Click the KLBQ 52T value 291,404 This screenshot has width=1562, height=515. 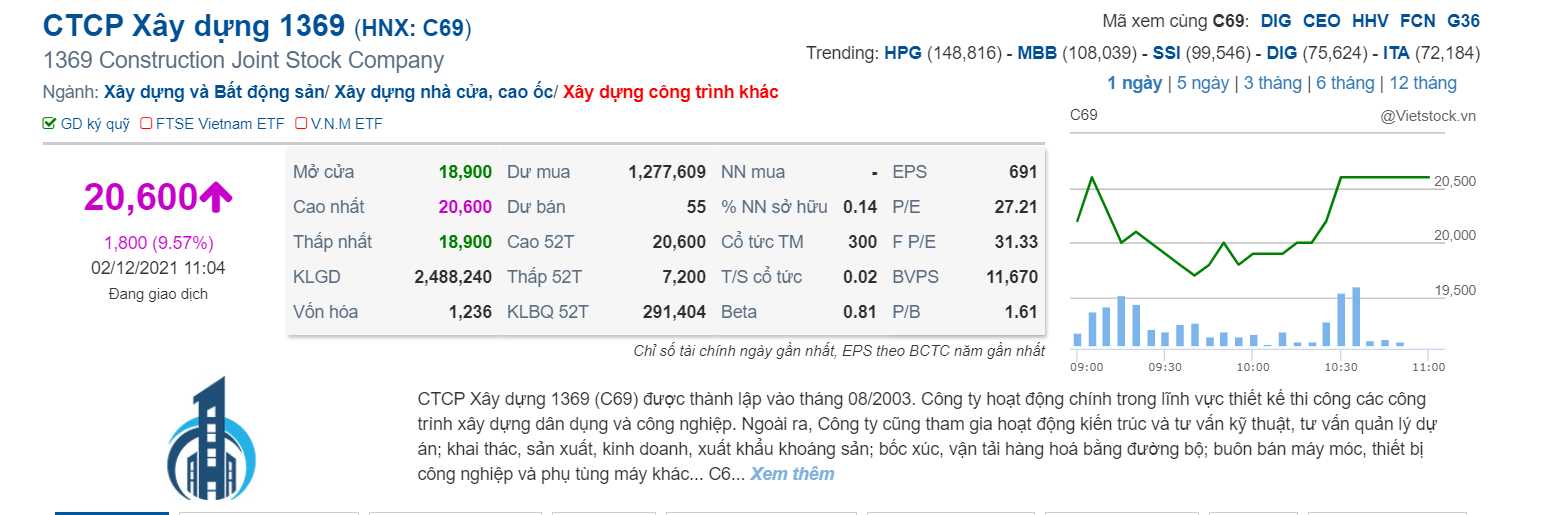coord(674,312)
